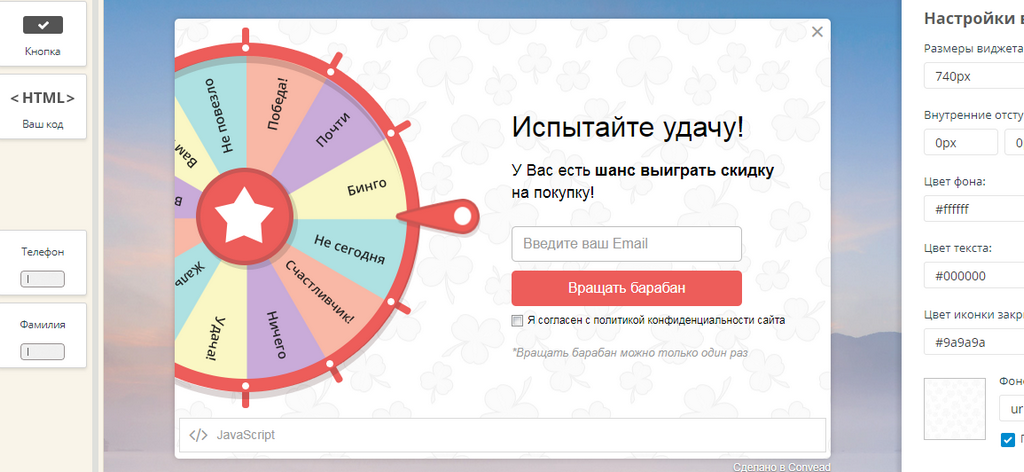
Task: Click the Почти wheel sector
Action: [333, 131]
